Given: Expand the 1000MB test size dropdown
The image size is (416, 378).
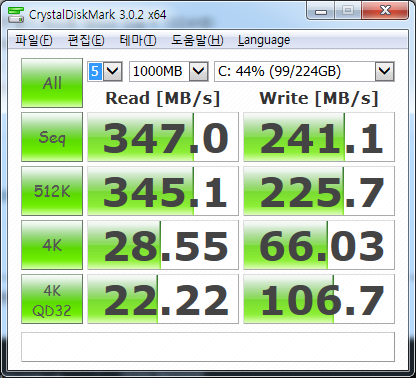Looking at the screenshot, I should (x=199, y=71).
